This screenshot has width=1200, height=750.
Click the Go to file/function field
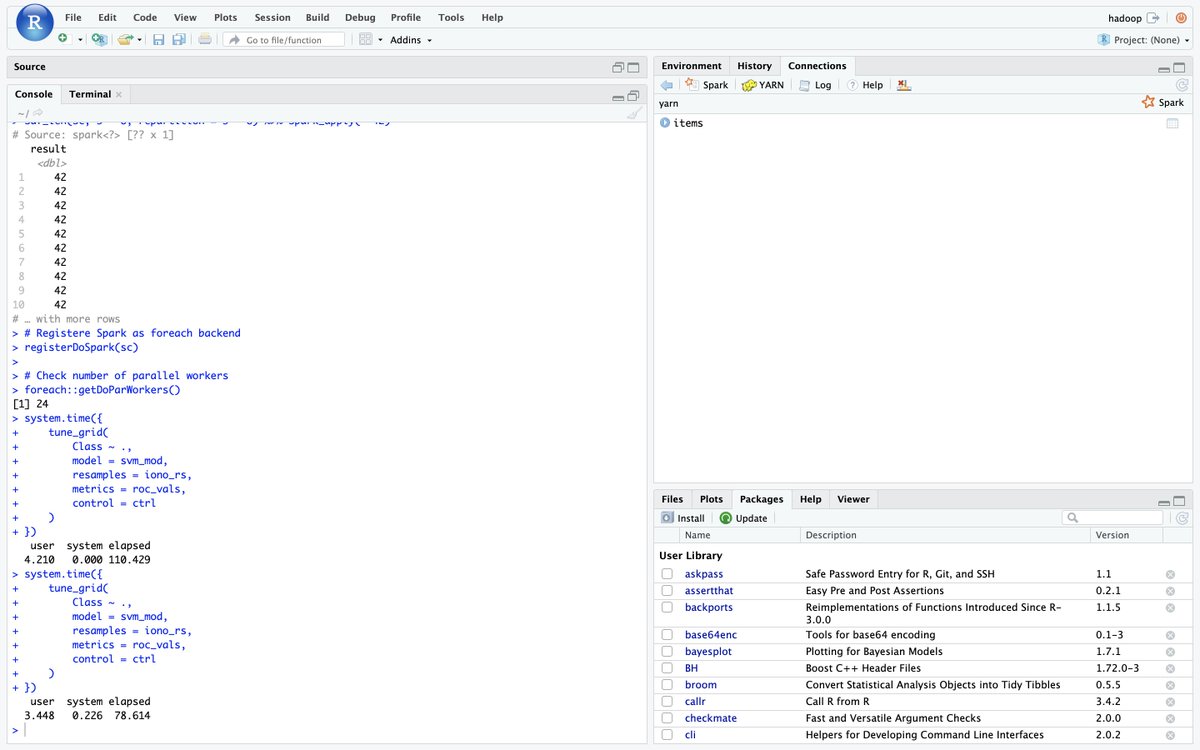(284, 40)
